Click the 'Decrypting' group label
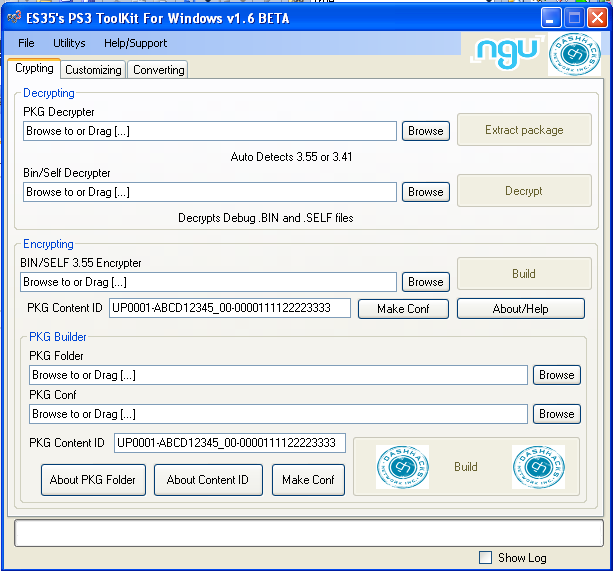Viewport: 613px width, 571px height. coord(49,93)
